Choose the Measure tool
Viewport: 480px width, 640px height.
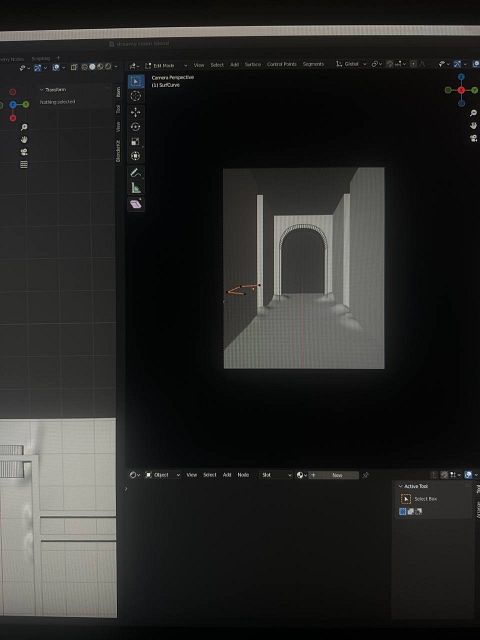[x=136, y=188]
